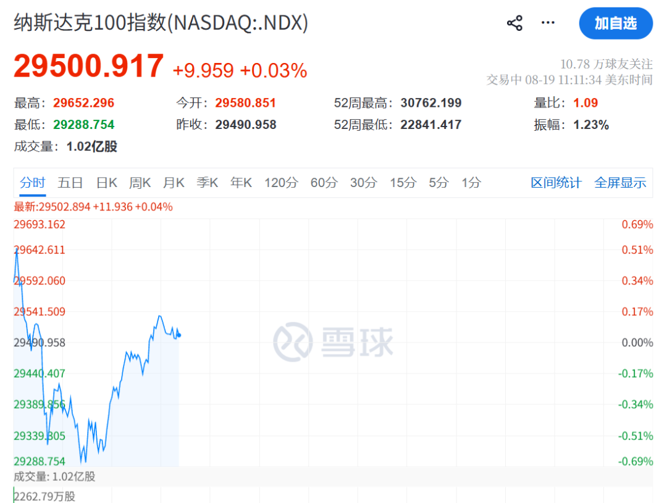Image resolution: width=667 pixels, height=503 pixels.
Task: Show the 60分 interval chart
Action: click(x=324, y=183)
